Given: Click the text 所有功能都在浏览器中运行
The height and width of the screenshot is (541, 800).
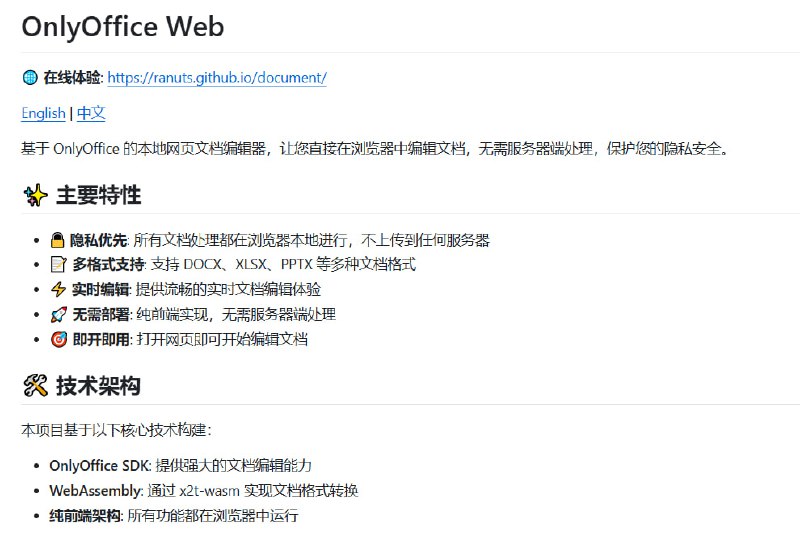Looking at the screenshot, I should coord(213,515).
